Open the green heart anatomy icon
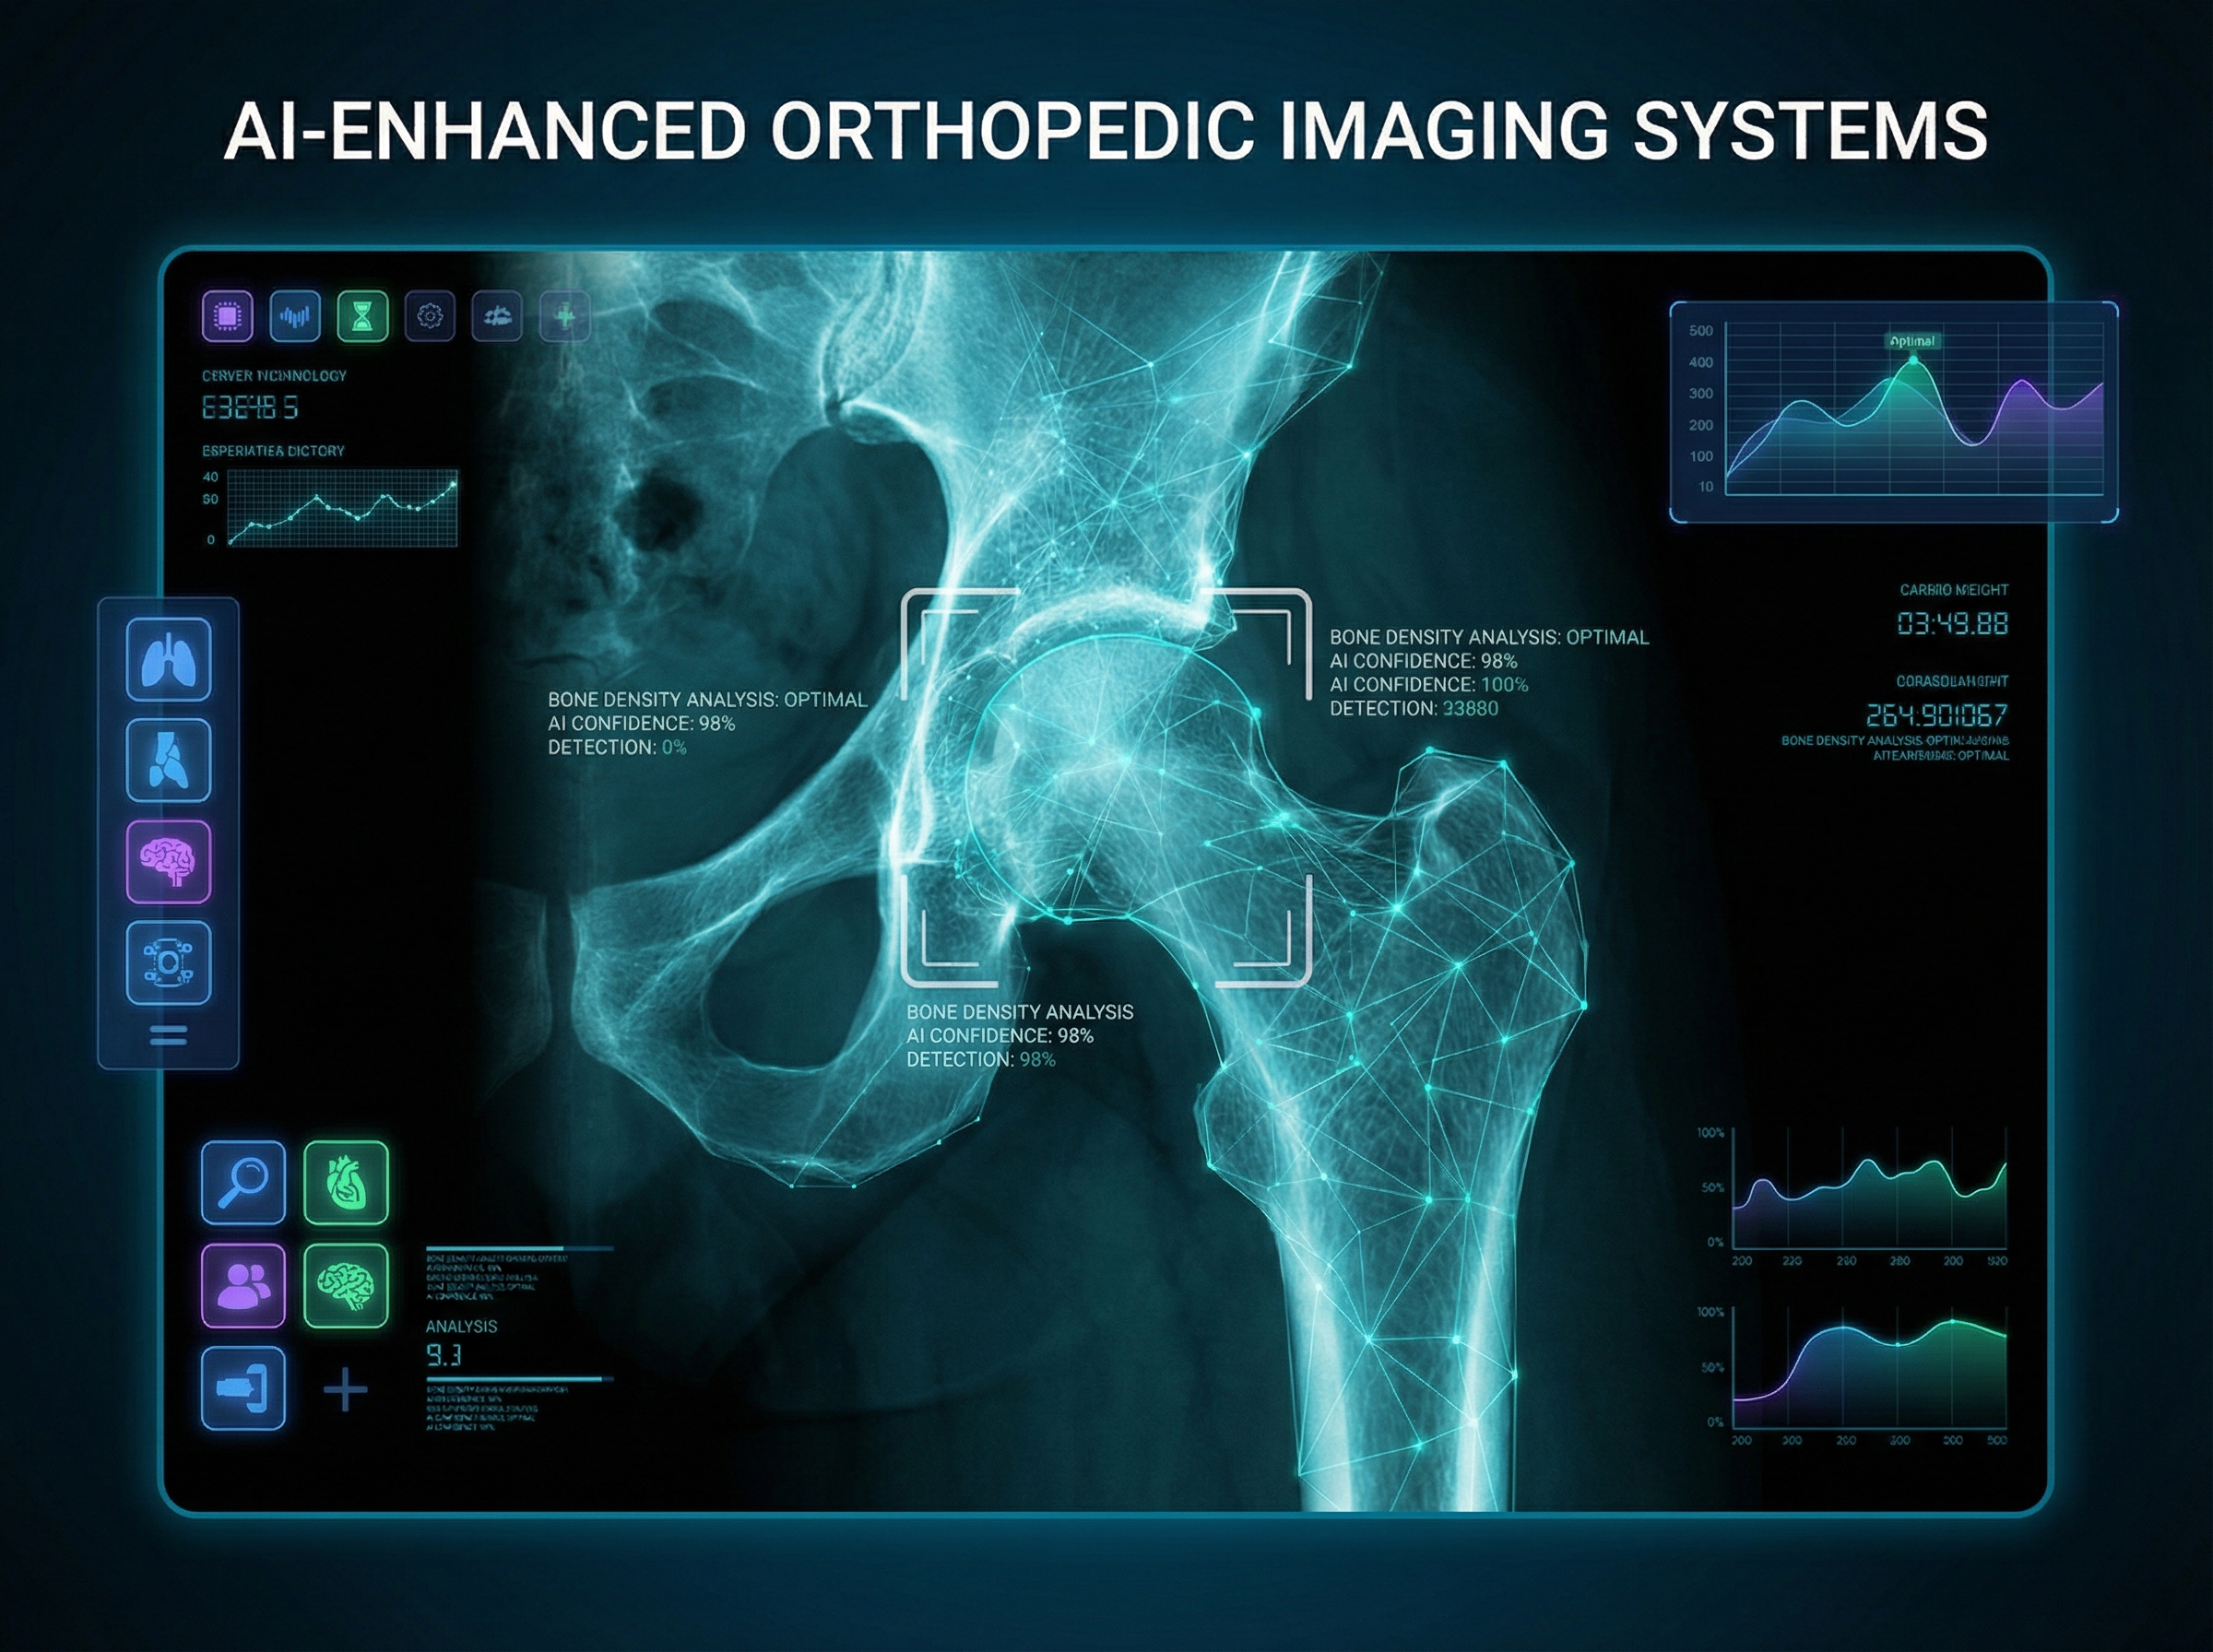The image size is (2213, 1652). [x=345, y=1182]
